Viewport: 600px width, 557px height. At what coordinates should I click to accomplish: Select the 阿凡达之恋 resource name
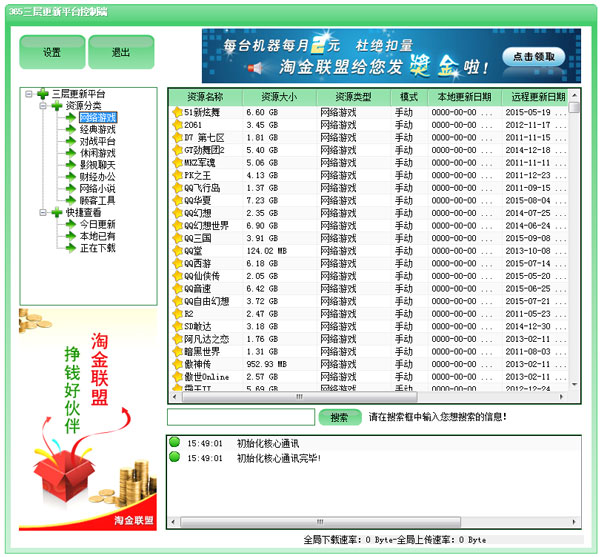coord(207,339)
